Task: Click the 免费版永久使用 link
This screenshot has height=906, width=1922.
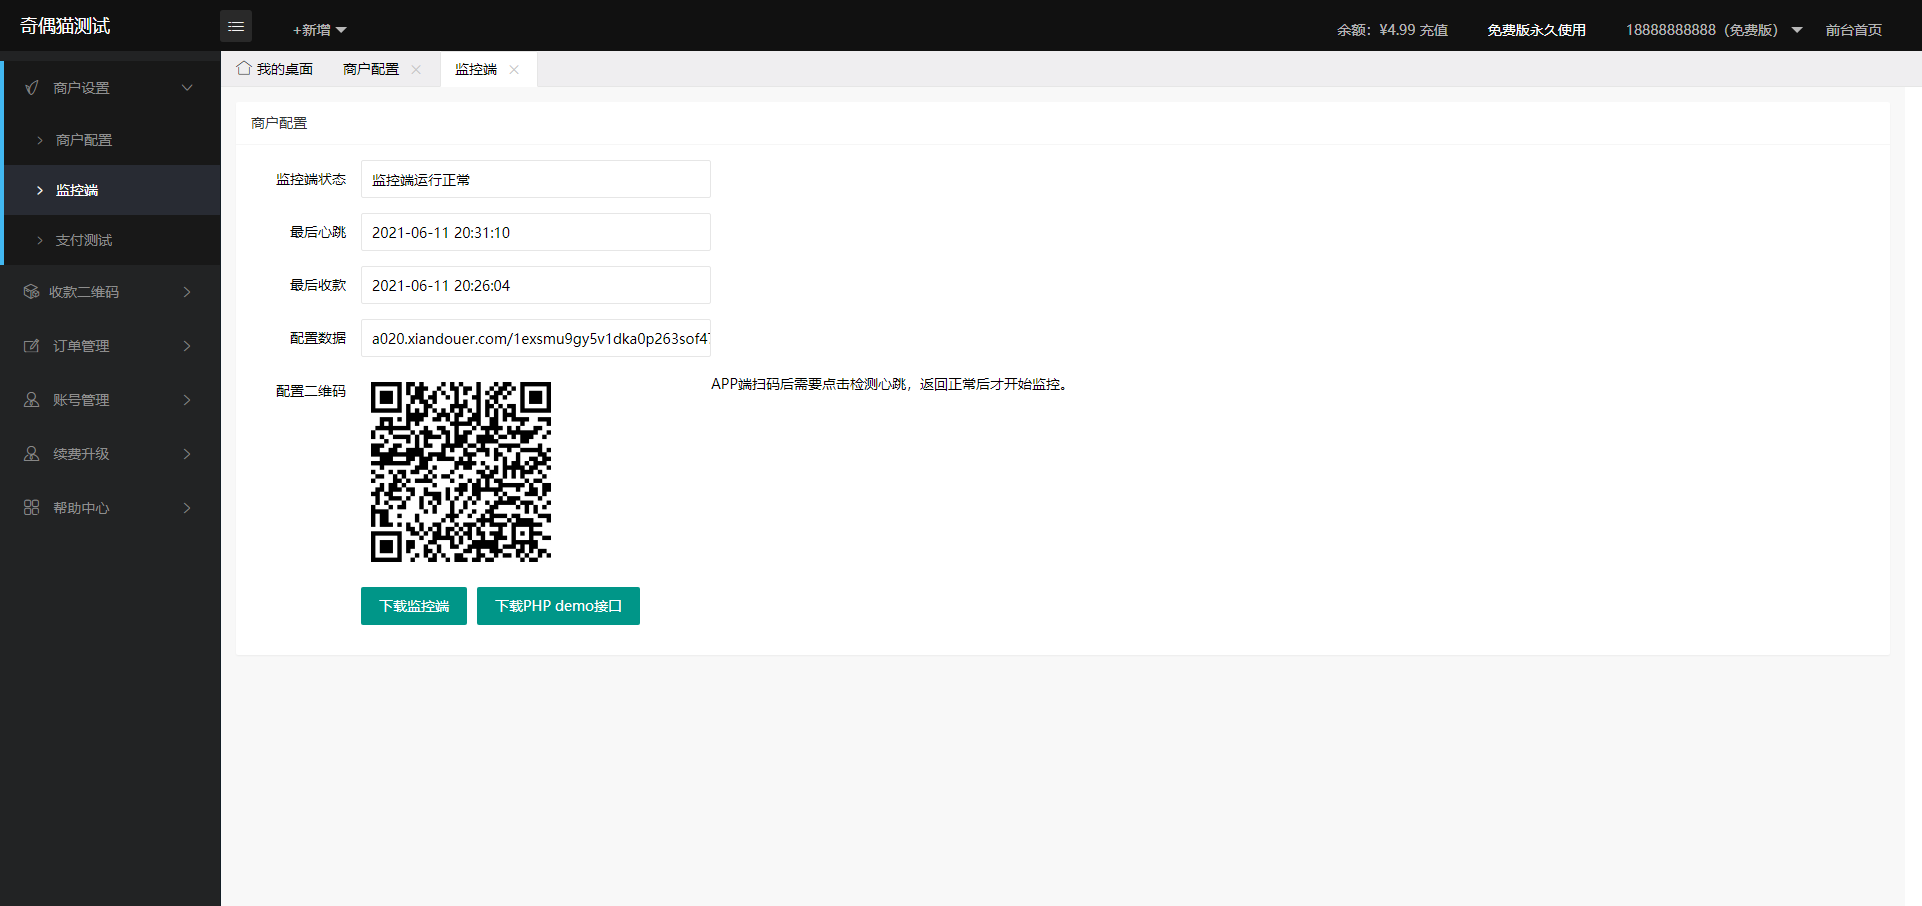Action: tap(1536, 30)
